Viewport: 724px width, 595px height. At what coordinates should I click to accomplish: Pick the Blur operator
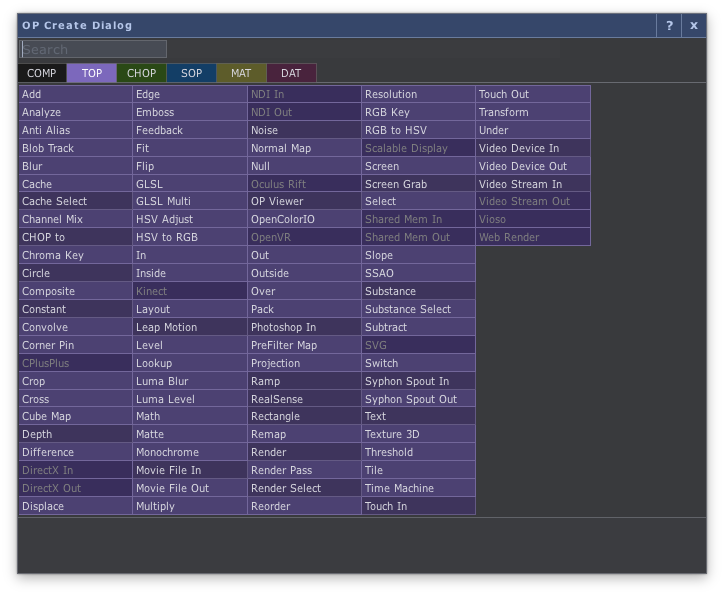tap(76, 166)
